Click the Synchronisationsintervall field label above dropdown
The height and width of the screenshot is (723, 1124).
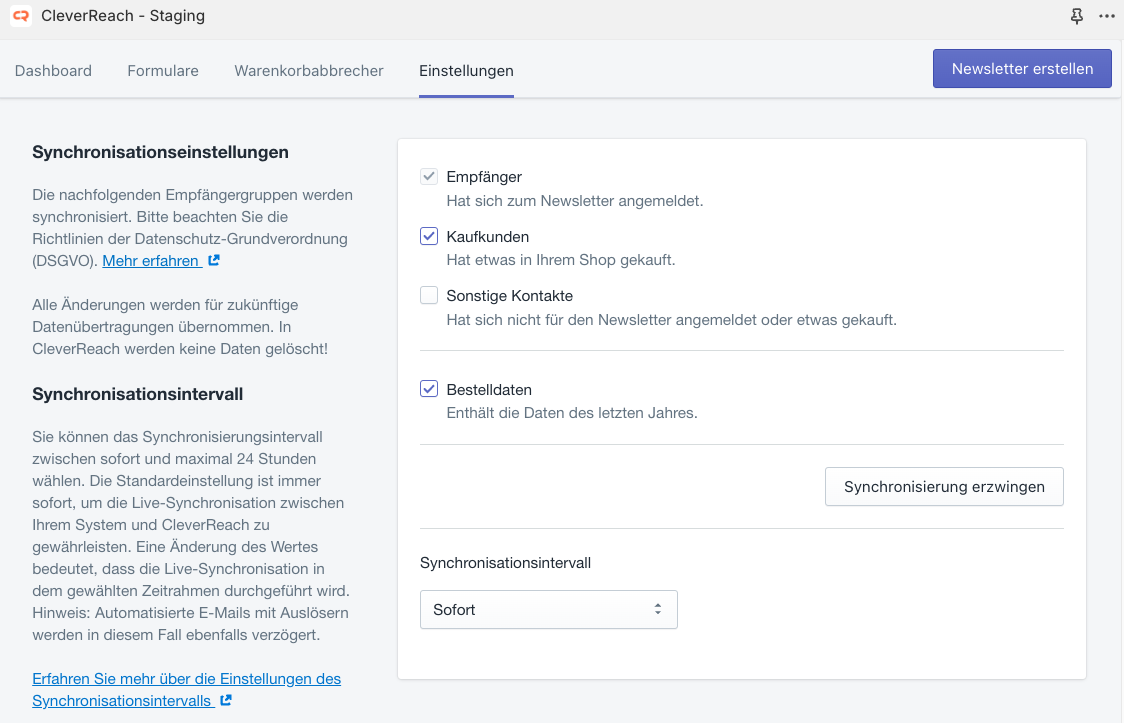coord(505,563)
